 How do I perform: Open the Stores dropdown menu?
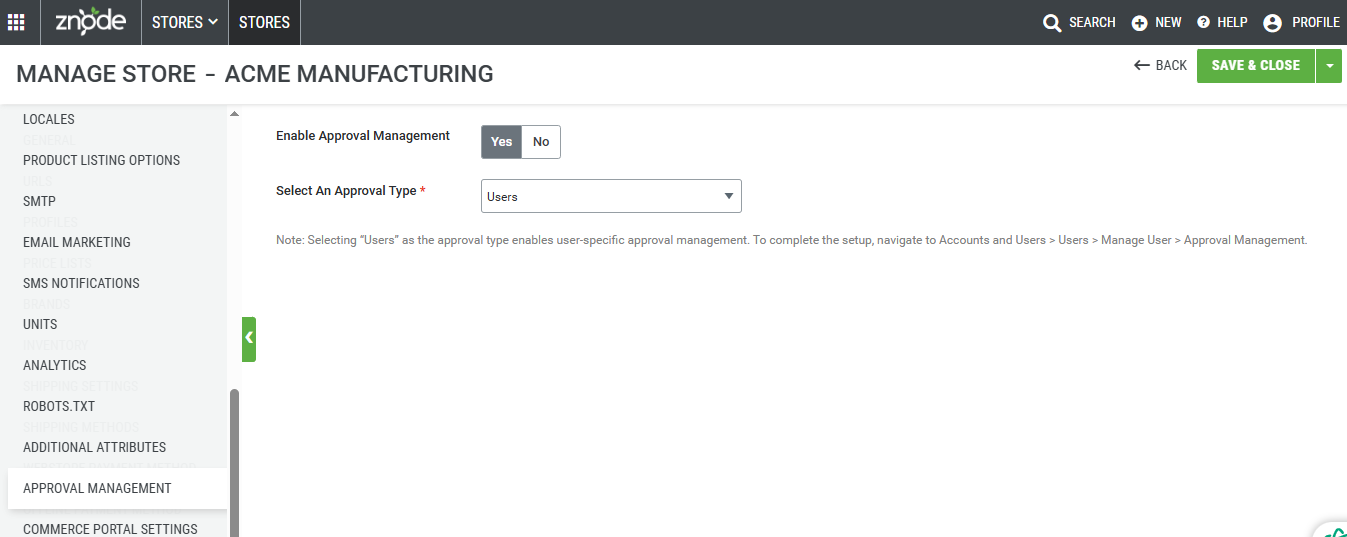coord(185,22)
